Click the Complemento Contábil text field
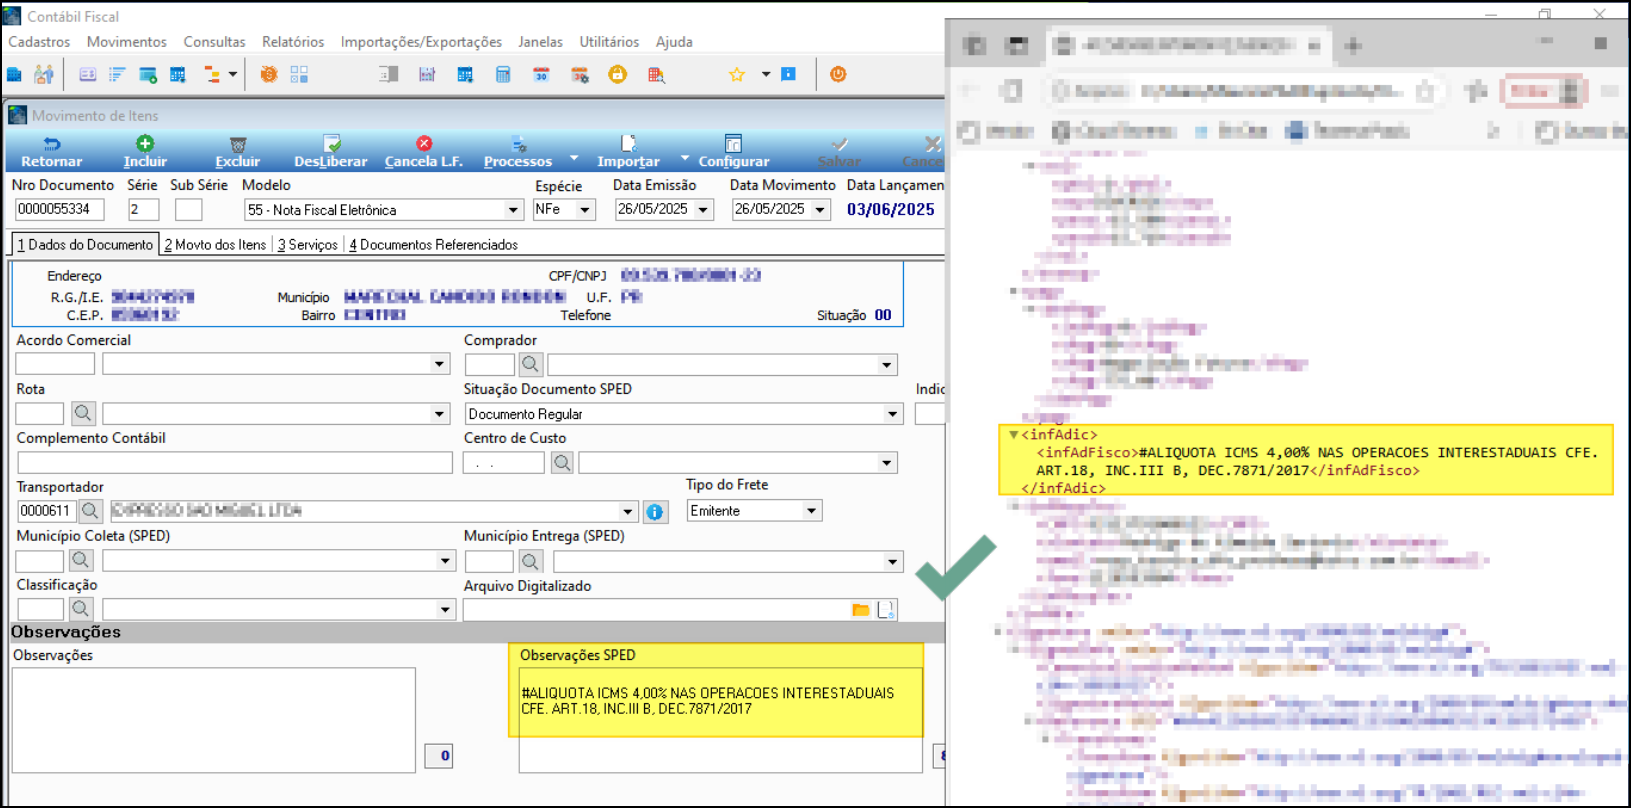 235,462
